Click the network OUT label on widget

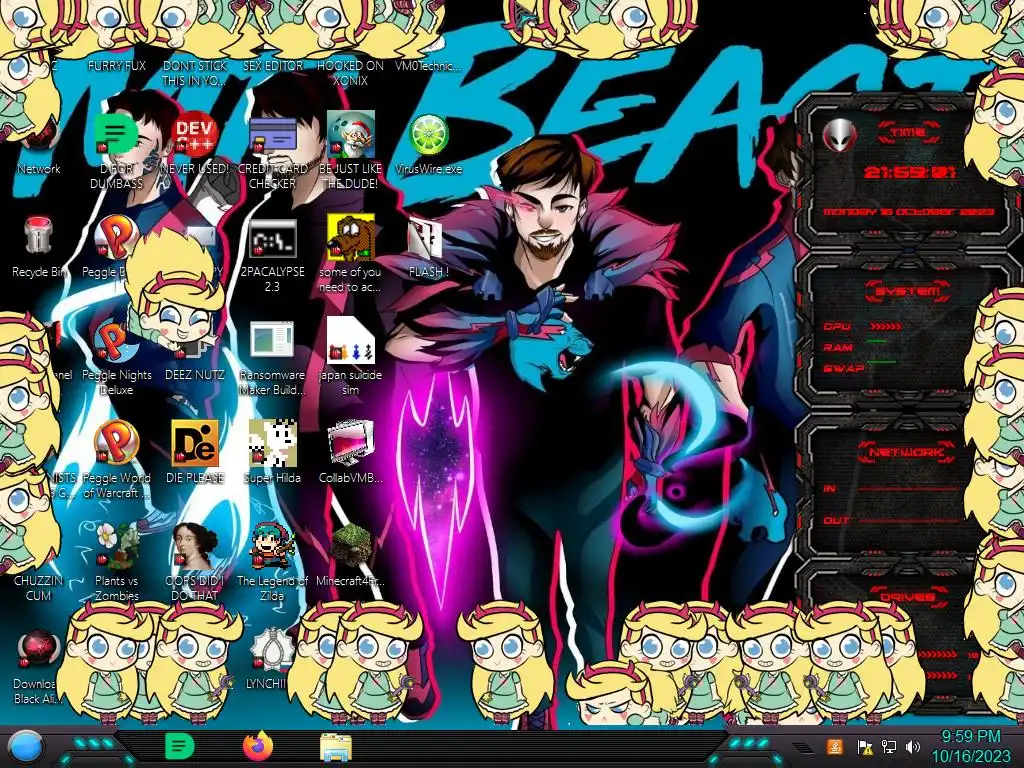coord(837,520)
